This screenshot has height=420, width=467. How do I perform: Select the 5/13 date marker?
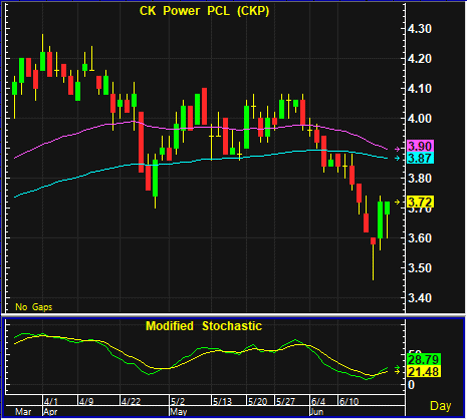222,401
